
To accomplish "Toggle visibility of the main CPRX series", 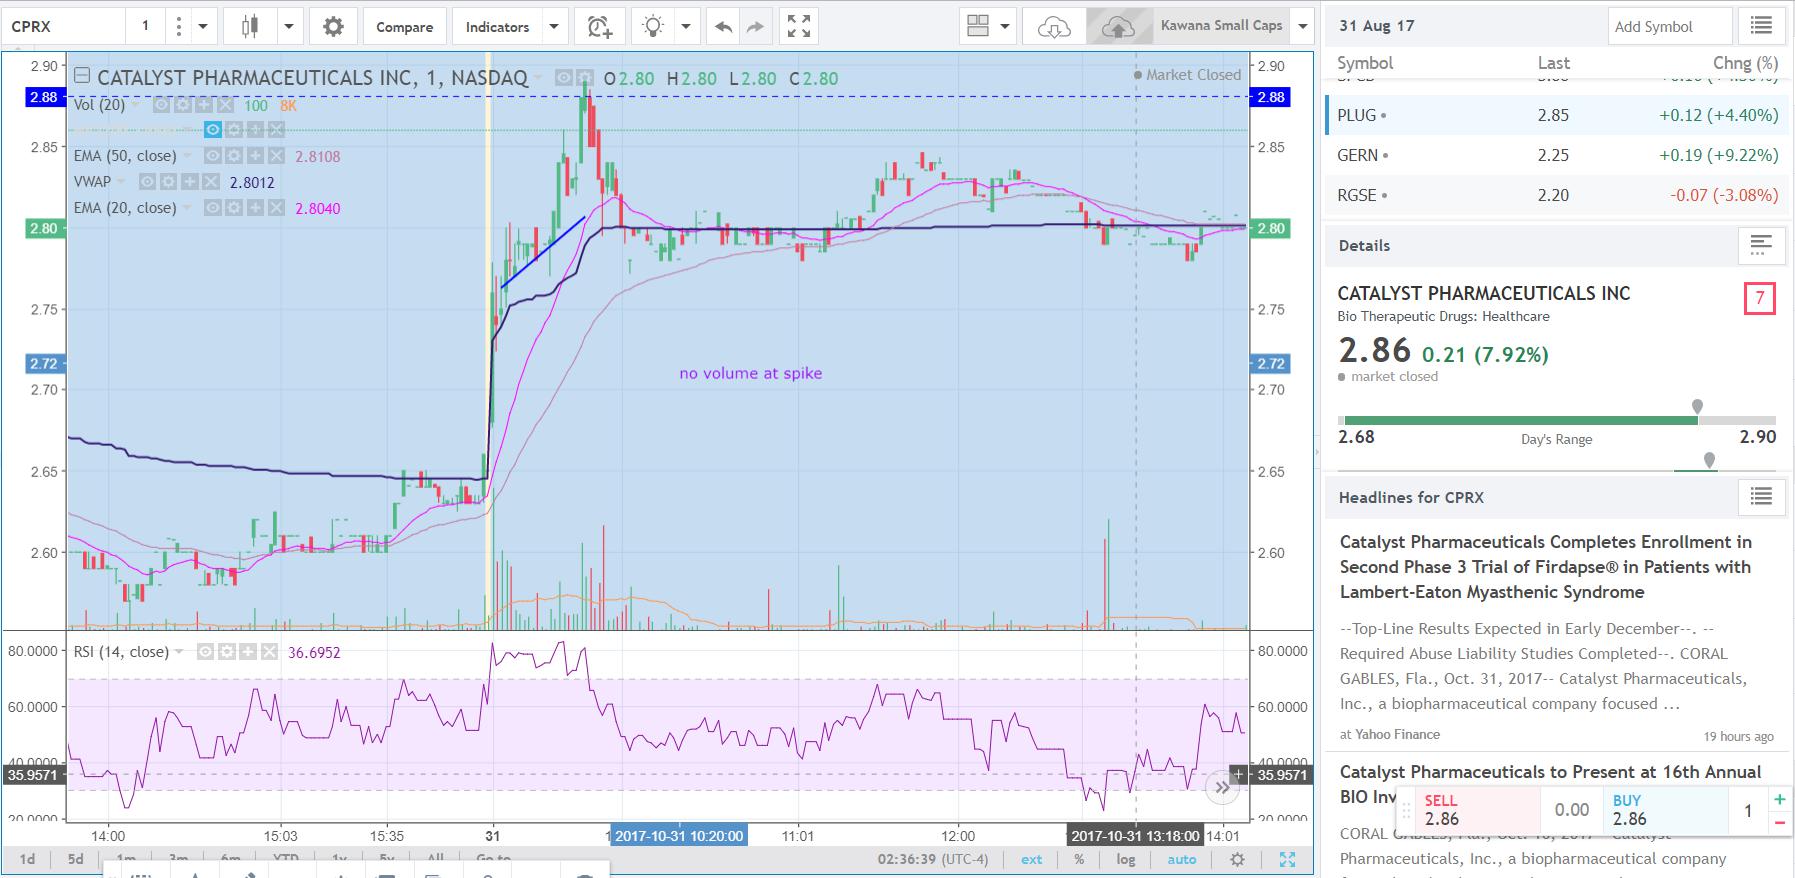I will click(x=564, y=78).
